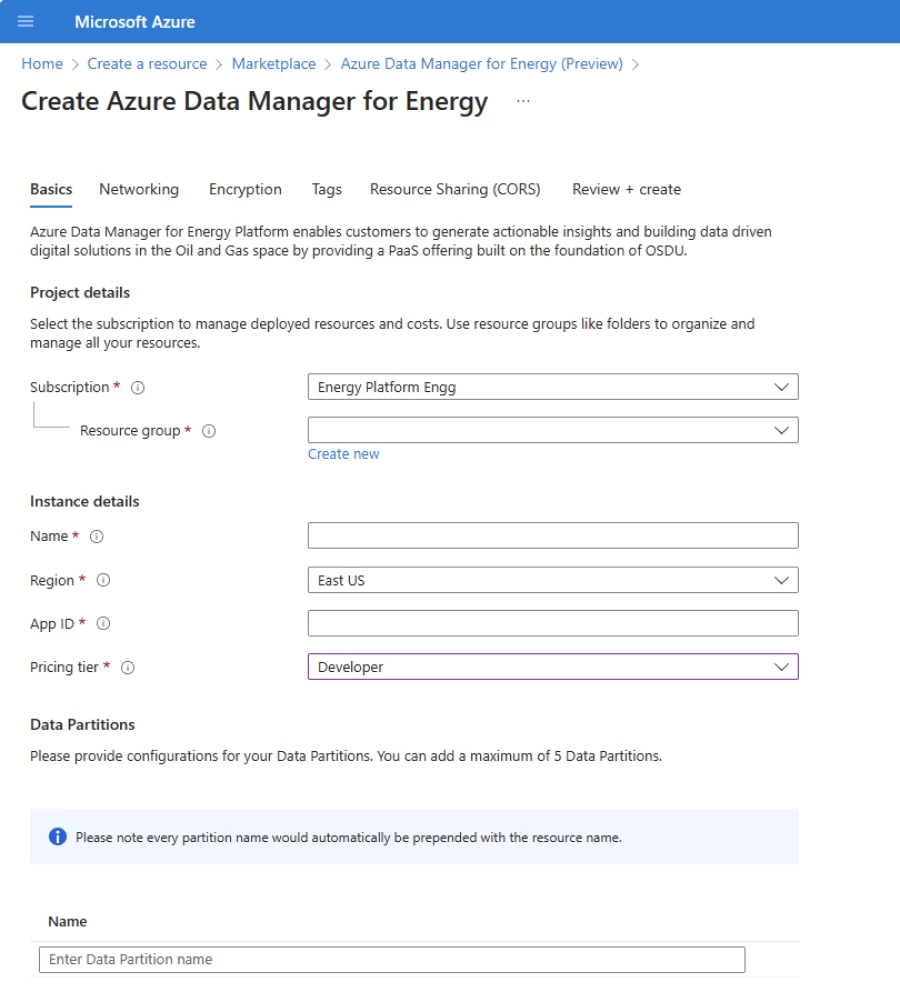Open Pricing tier dropdown showing Developer
Screen dimensions: 900x1002
coord(553,667)
